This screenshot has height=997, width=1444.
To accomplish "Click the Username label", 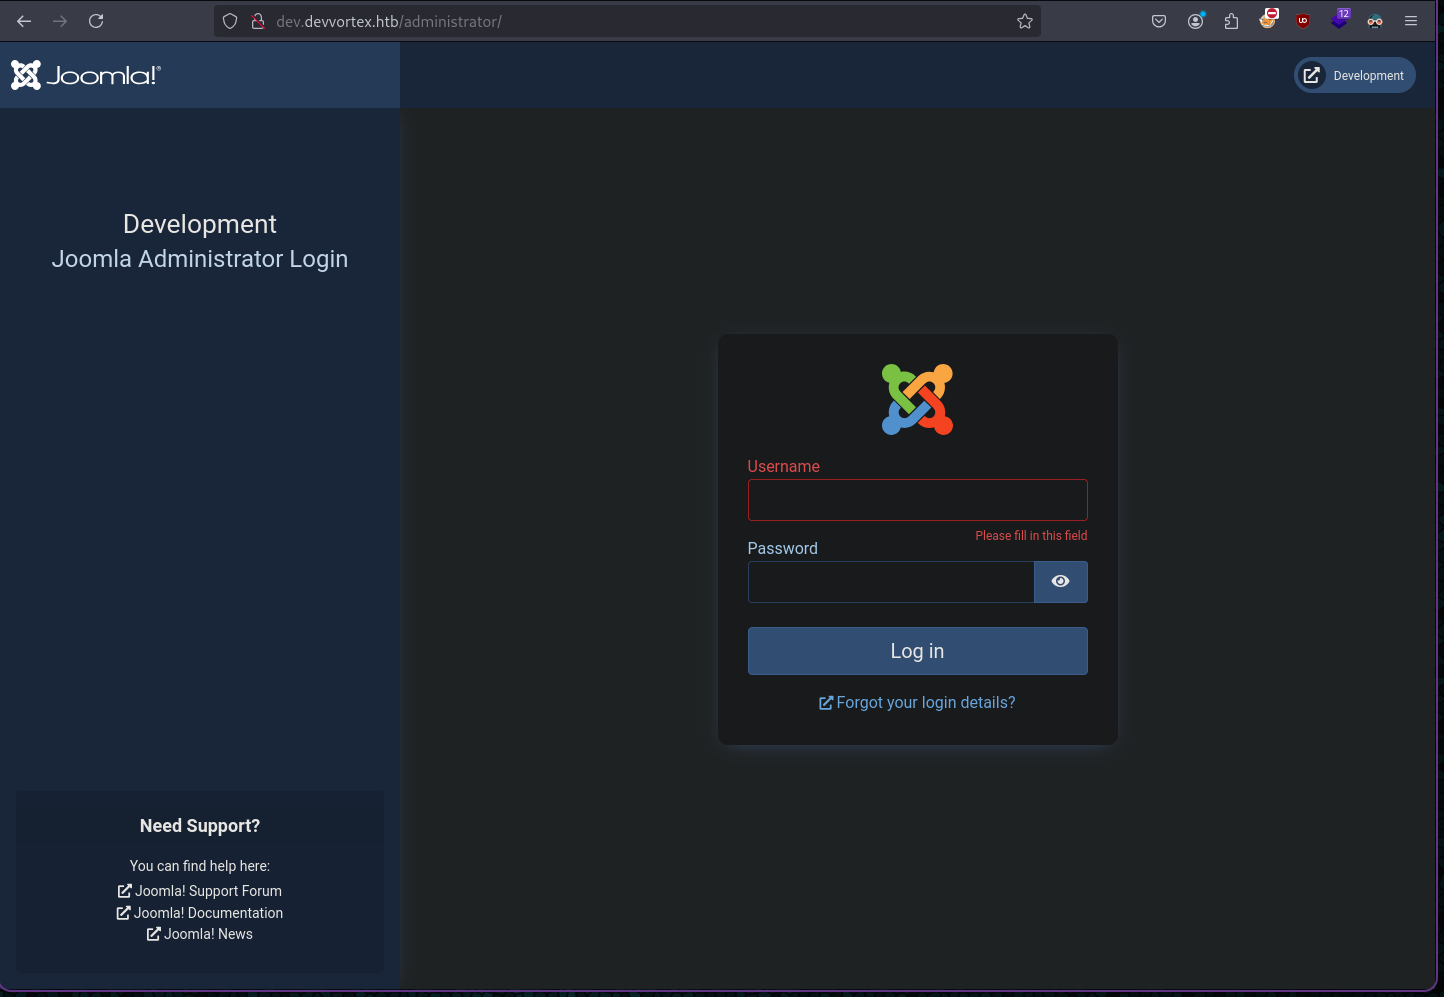I will (x=784, y=467).
